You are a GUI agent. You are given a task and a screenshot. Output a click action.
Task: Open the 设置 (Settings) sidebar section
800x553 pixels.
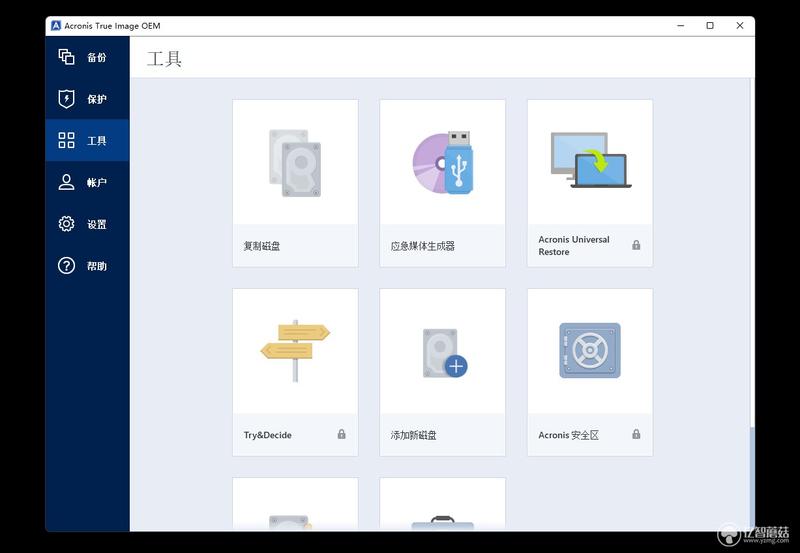[87, 224]
